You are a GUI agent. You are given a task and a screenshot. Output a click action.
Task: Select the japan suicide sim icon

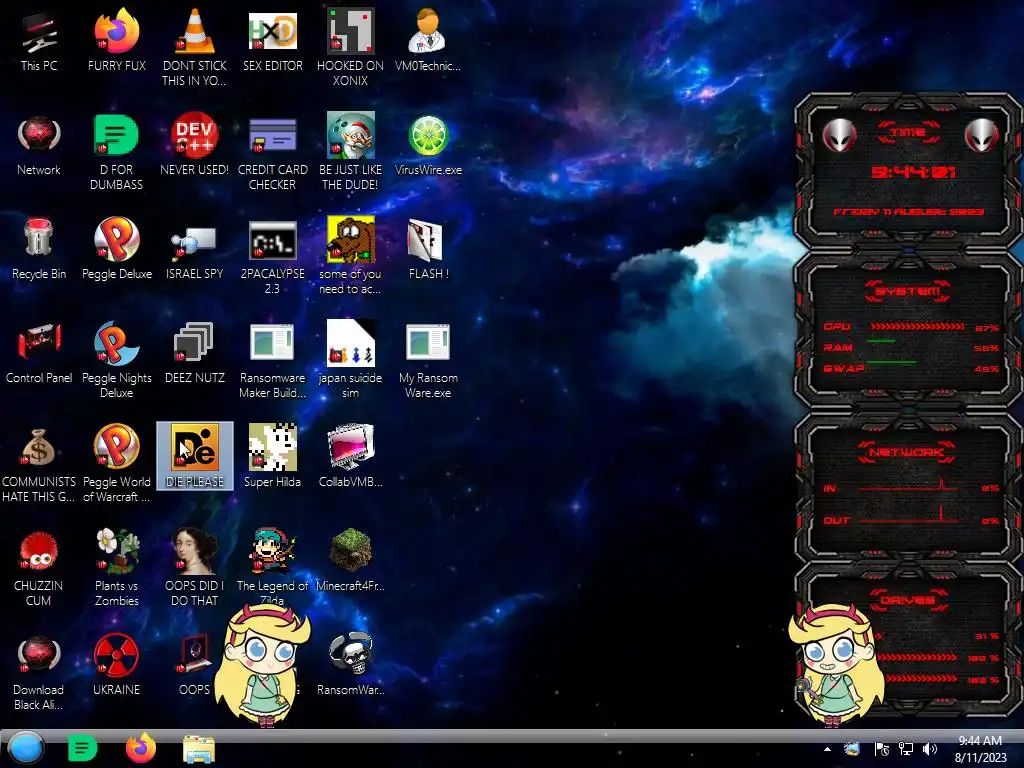point(350,359)
